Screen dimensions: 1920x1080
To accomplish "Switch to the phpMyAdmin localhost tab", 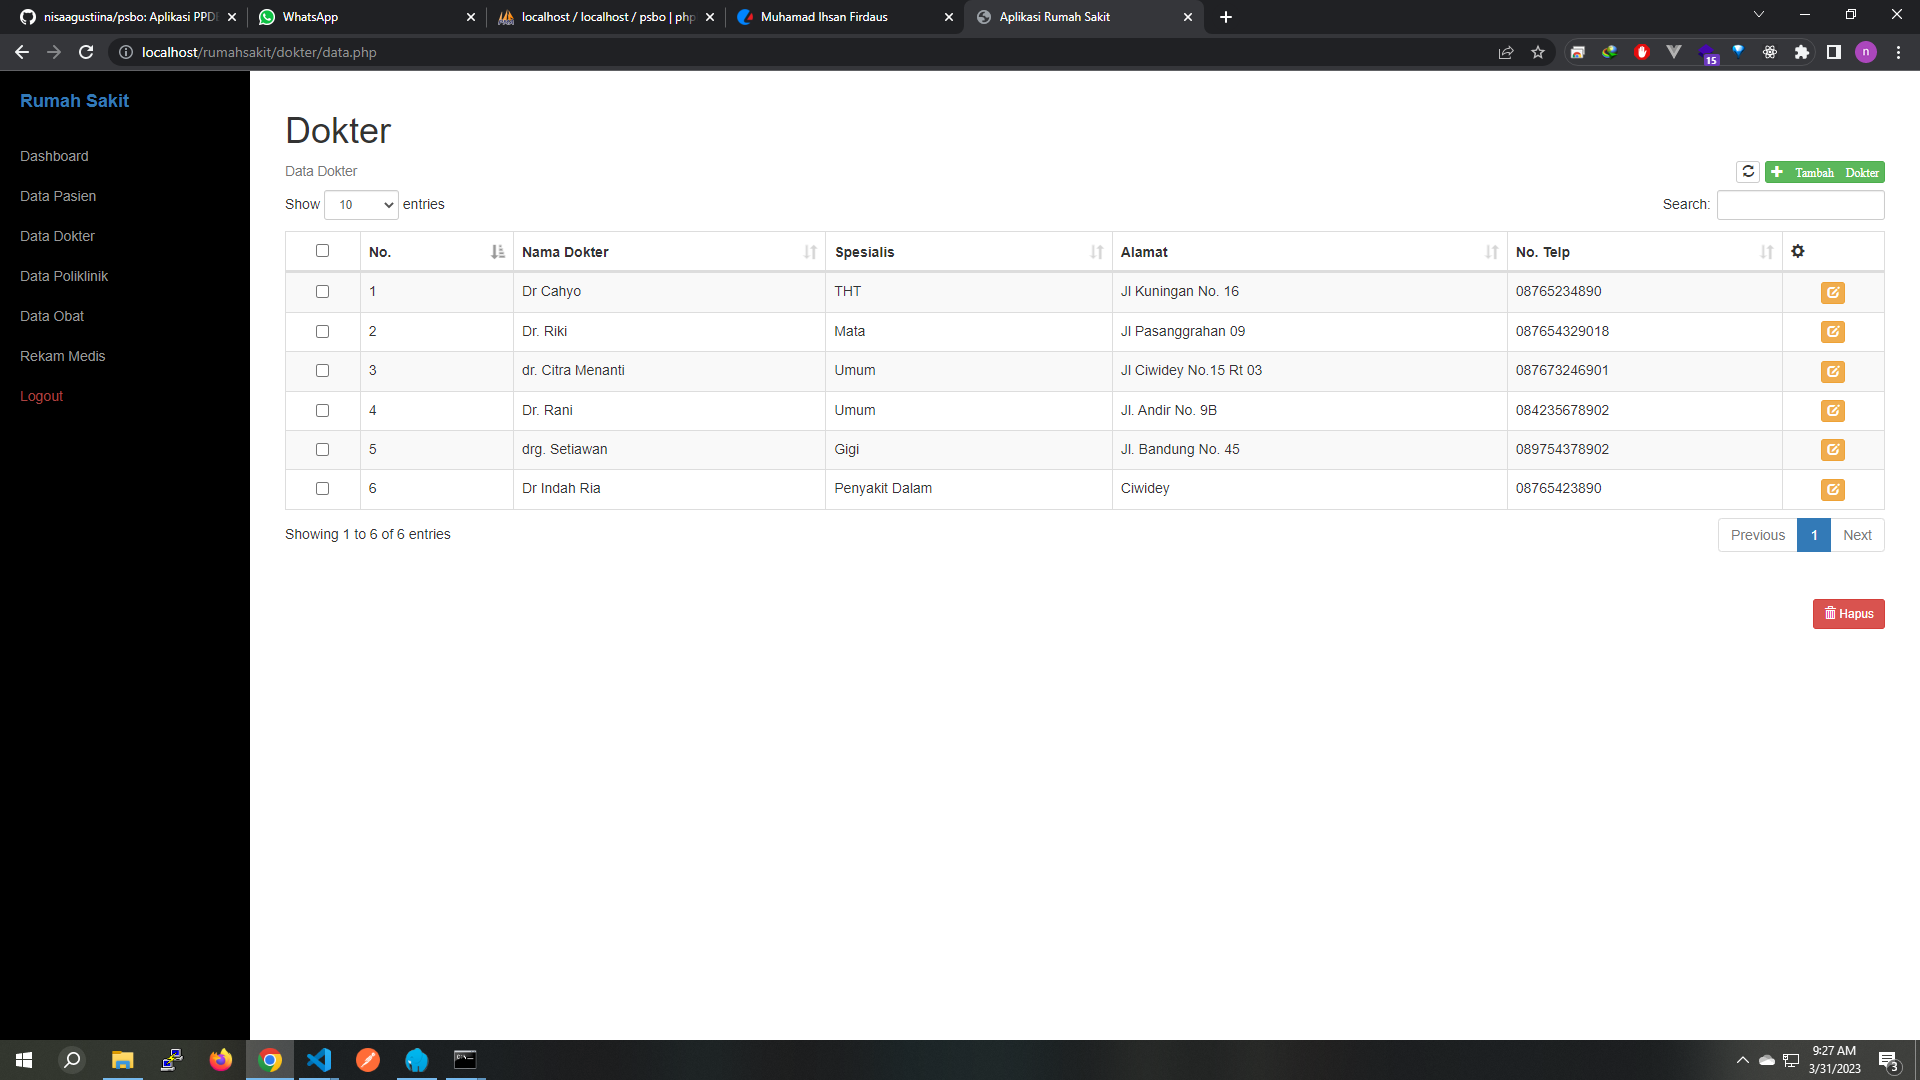I will [x=605, y=17].
